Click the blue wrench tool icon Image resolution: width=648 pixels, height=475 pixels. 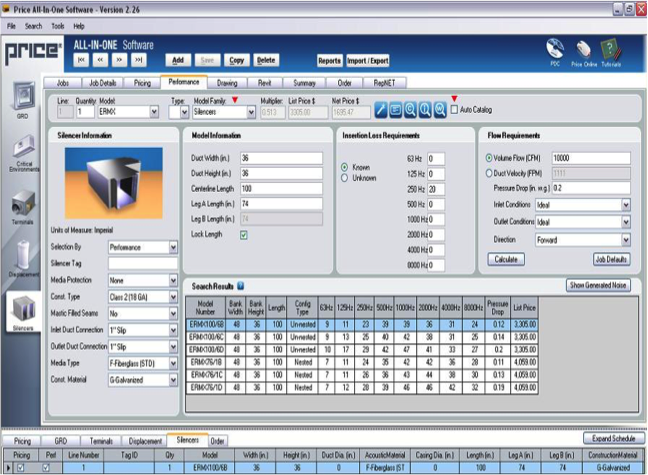(x=381, y=110)
